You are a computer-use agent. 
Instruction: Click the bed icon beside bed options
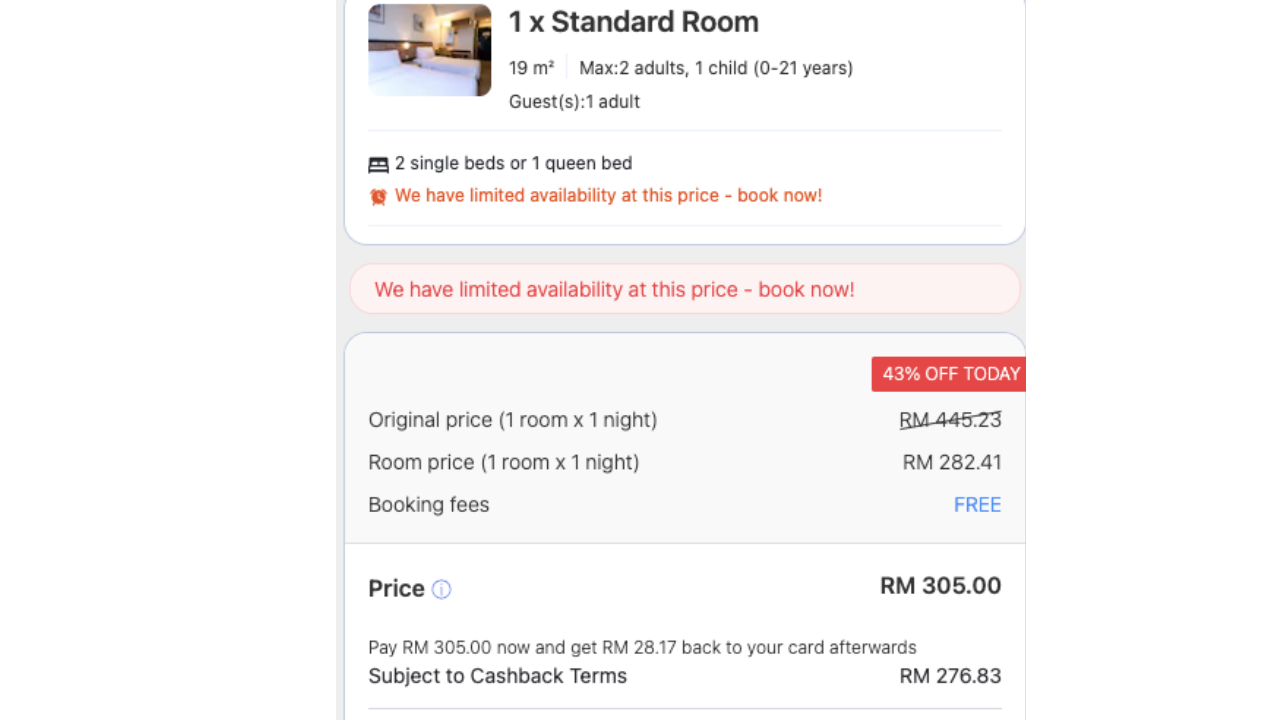click(x=378, y=164)
